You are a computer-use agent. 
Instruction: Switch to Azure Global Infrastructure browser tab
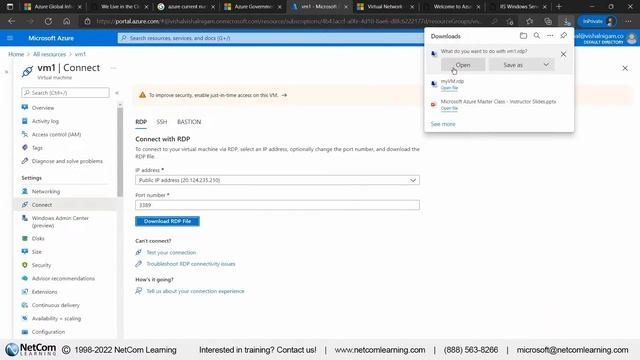pos(52,7)
